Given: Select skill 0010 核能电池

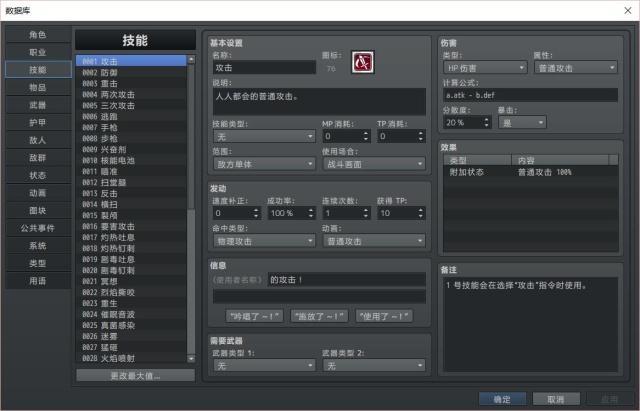Looking at the screenshot, I should [131, 160].
